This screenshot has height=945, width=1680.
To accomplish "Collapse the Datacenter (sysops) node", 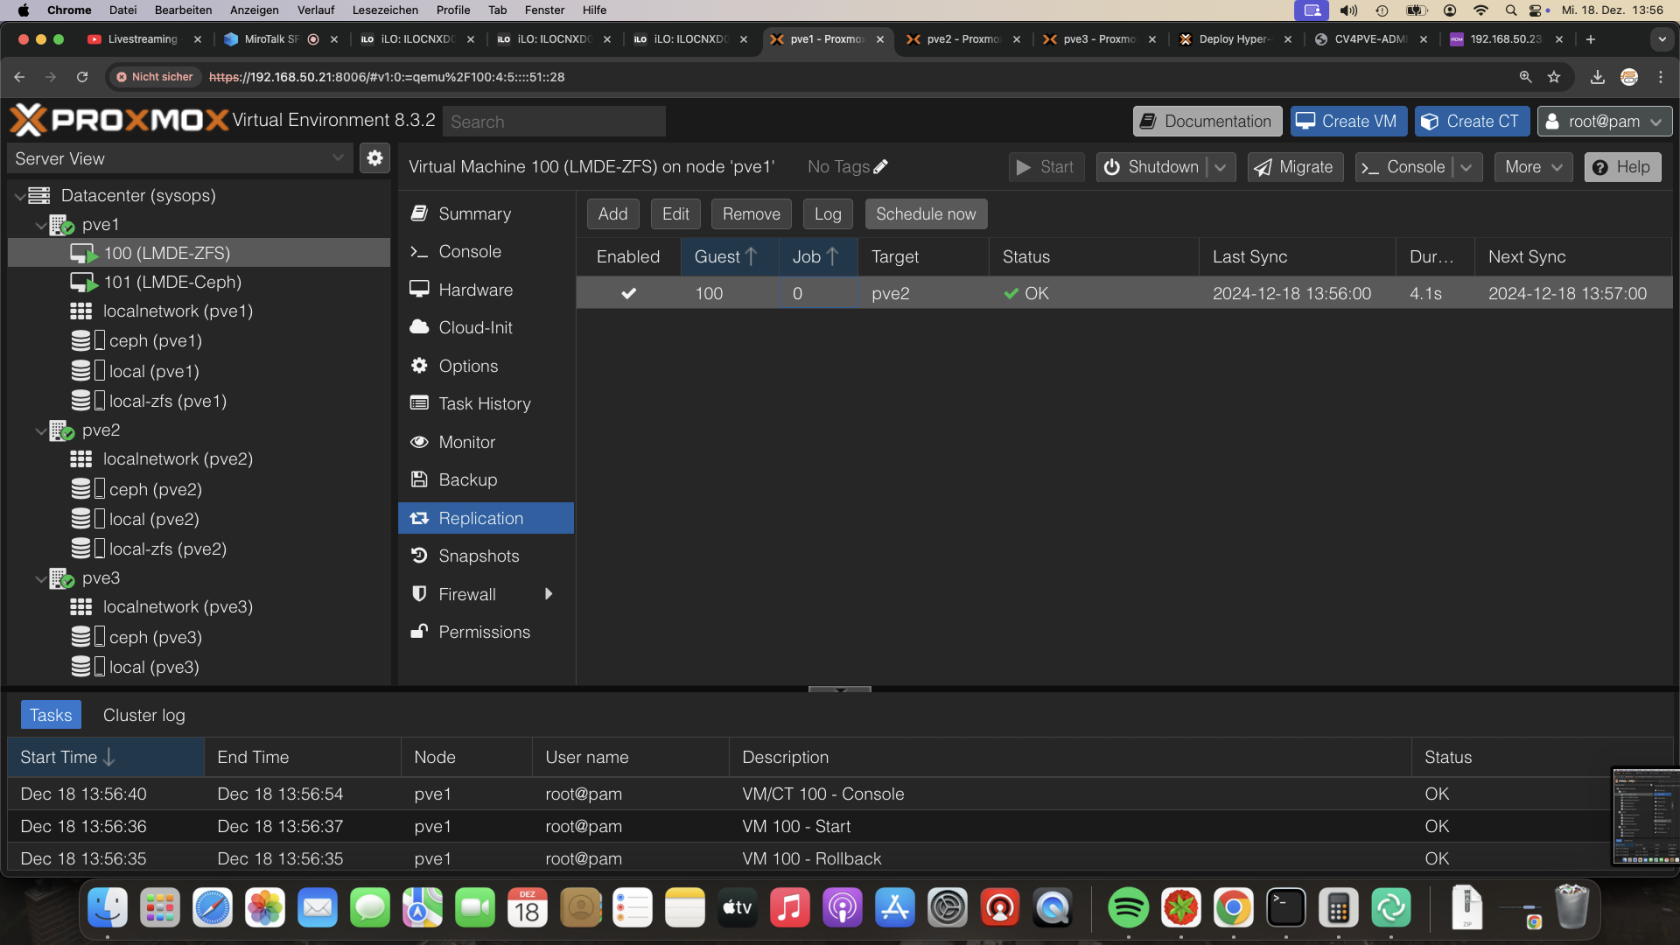I will tap(20, 196).
